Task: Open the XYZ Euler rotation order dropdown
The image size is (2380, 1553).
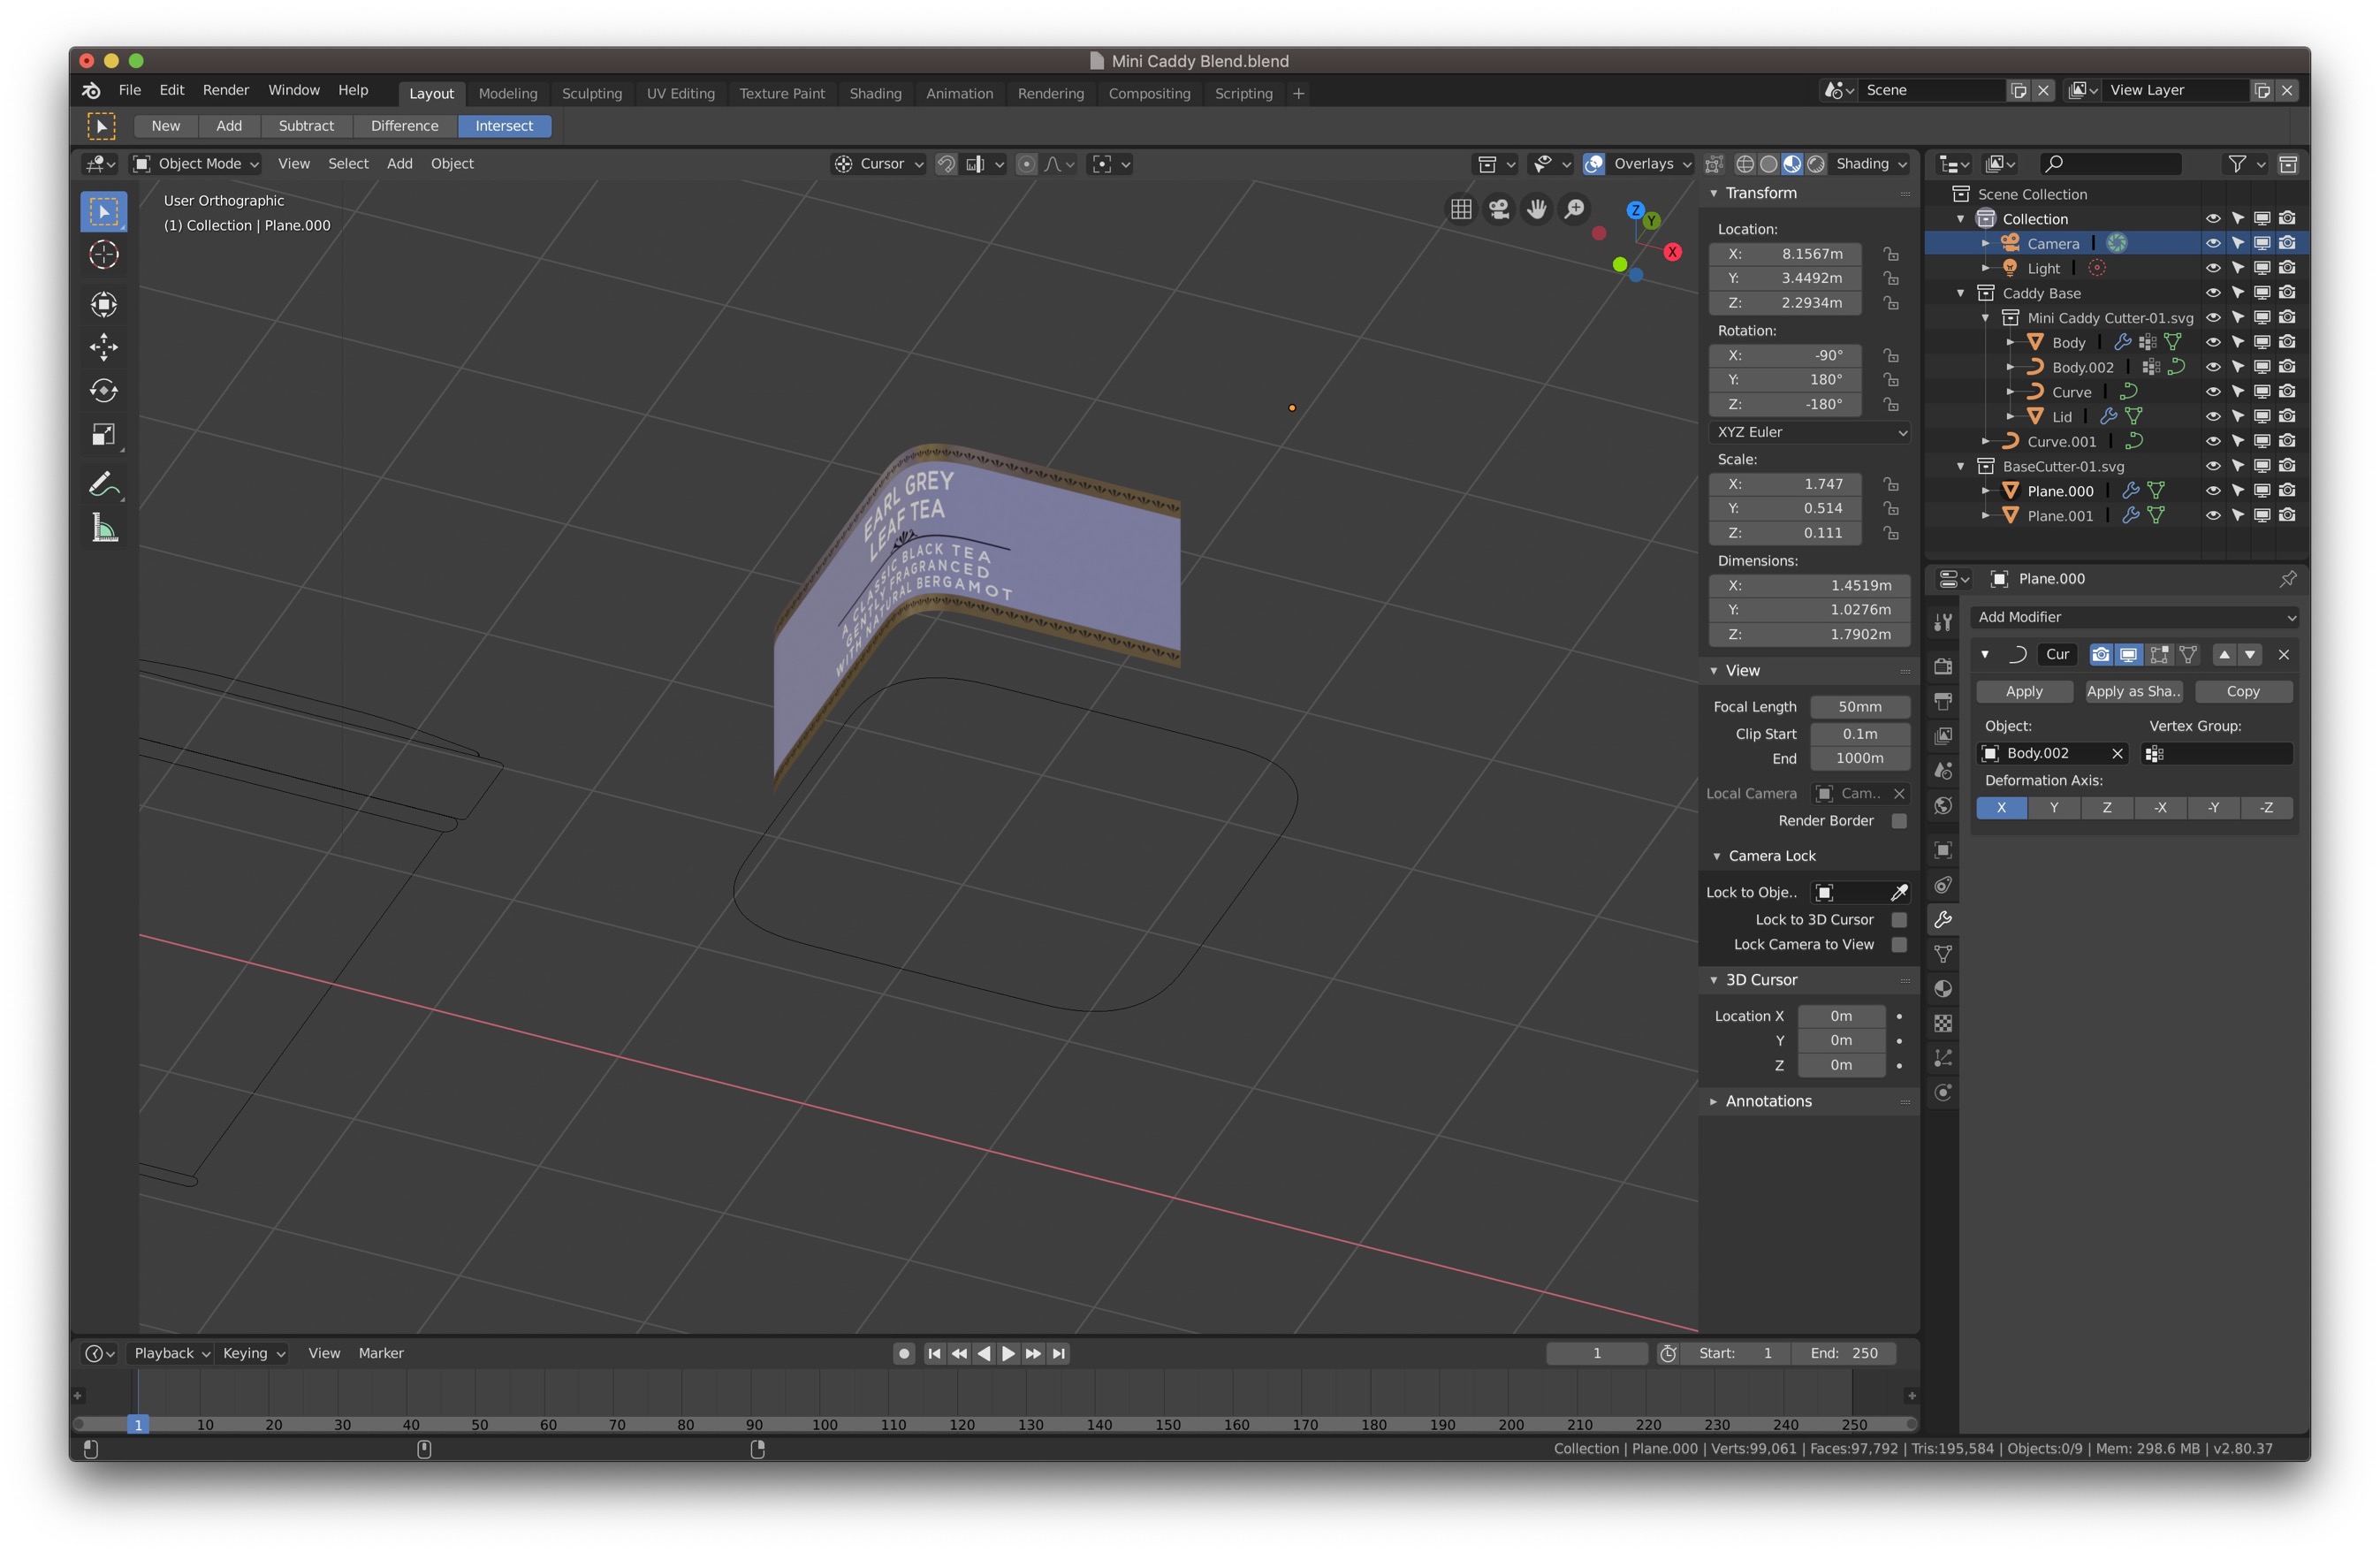Action: tap(1808, 431)
